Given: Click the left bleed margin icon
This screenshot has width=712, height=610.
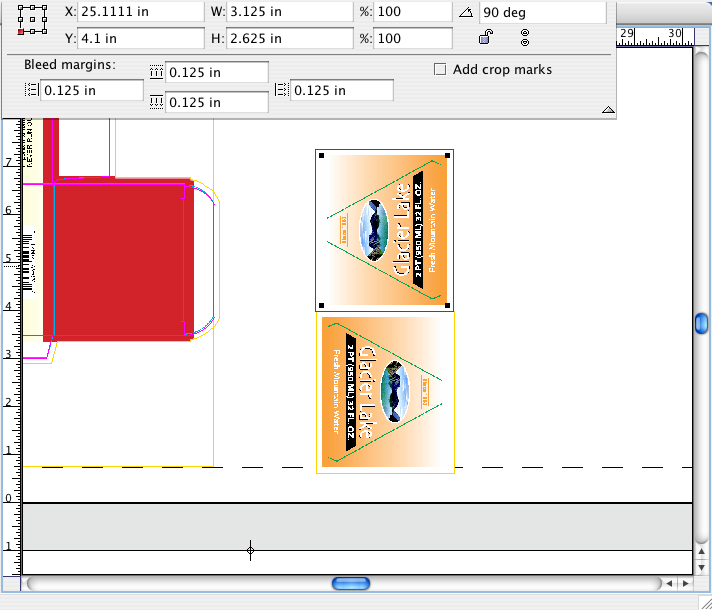Looking at the screenshot, I should pyautogui.click(x=31, y=90).
